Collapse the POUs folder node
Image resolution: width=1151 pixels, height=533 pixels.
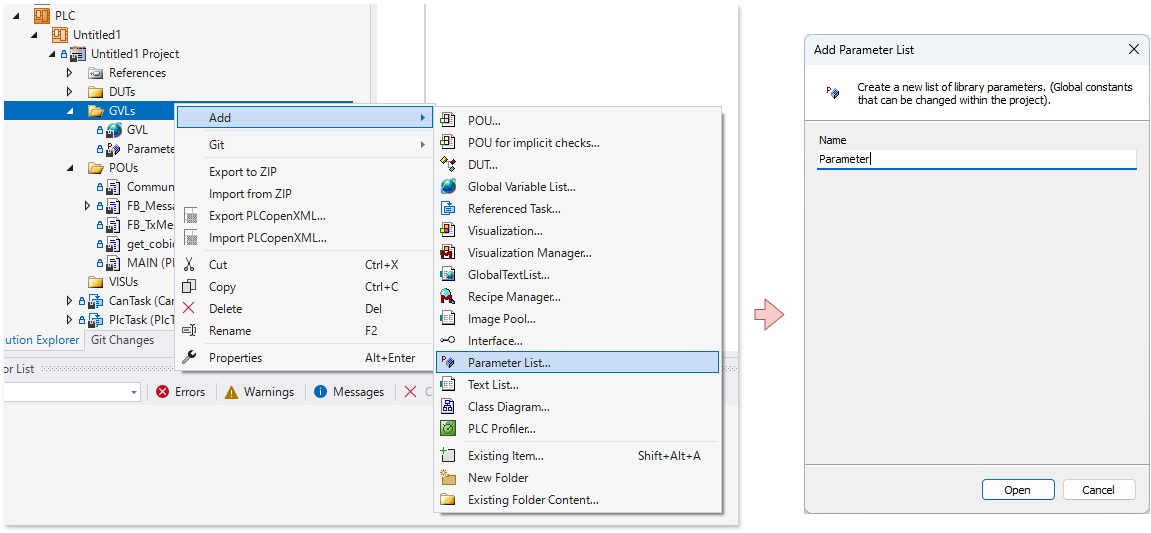coord(70,168)
